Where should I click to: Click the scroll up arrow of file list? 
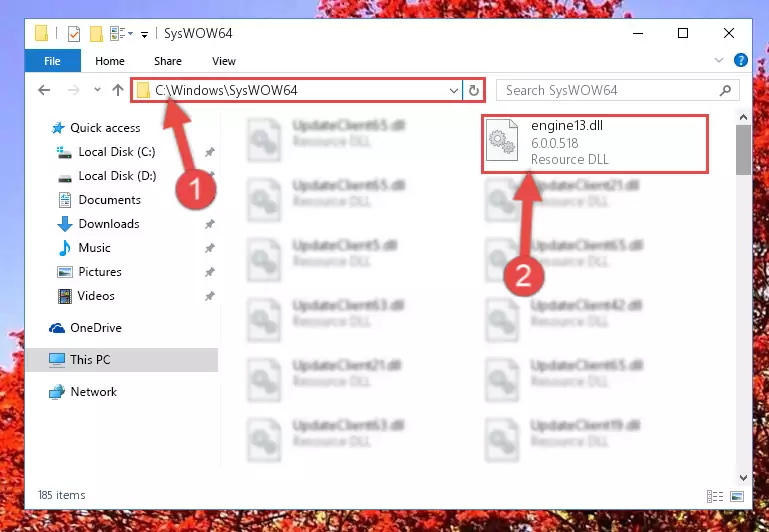(743, 117)
